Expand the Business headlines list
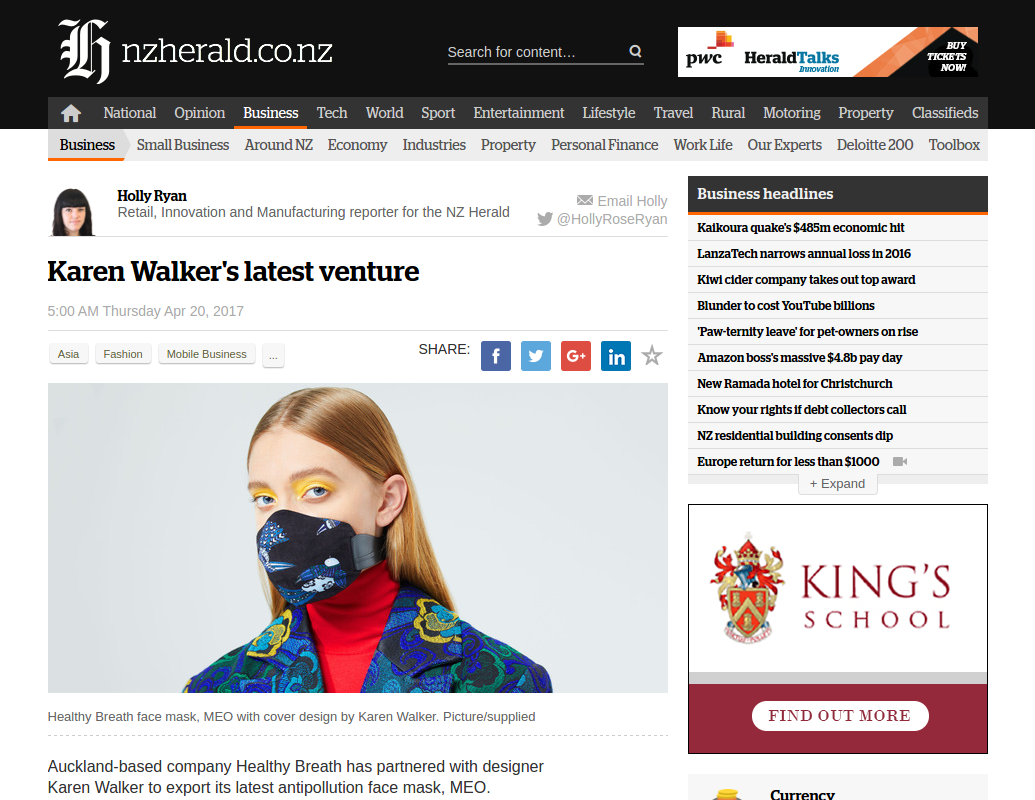Image resolution: width=1035 pixels, height=800 pixels. [838, 484]
